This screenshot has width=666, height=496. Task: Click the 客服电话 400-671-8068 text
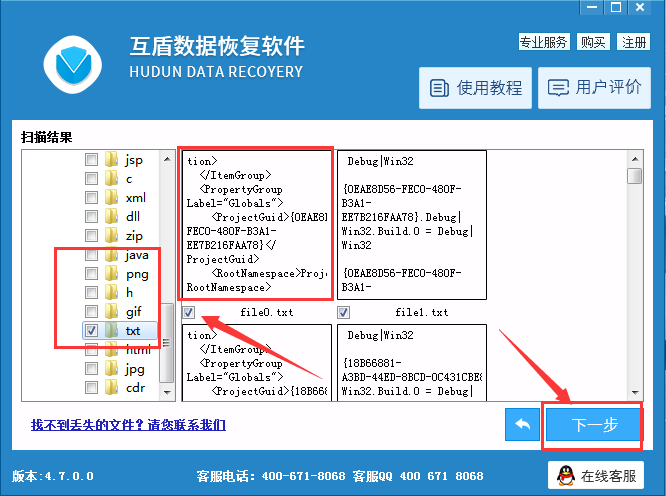271,476
